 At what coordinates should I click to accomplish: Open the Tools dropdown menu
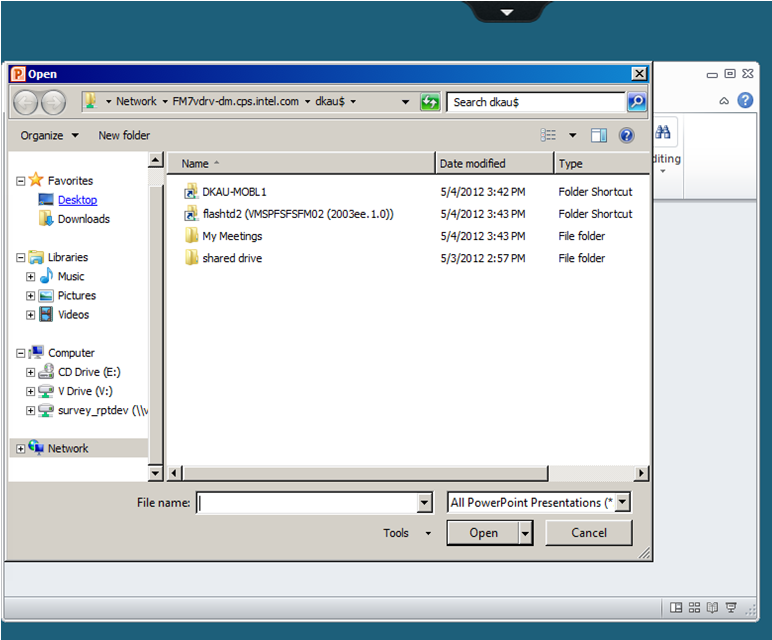coord(403,533)
